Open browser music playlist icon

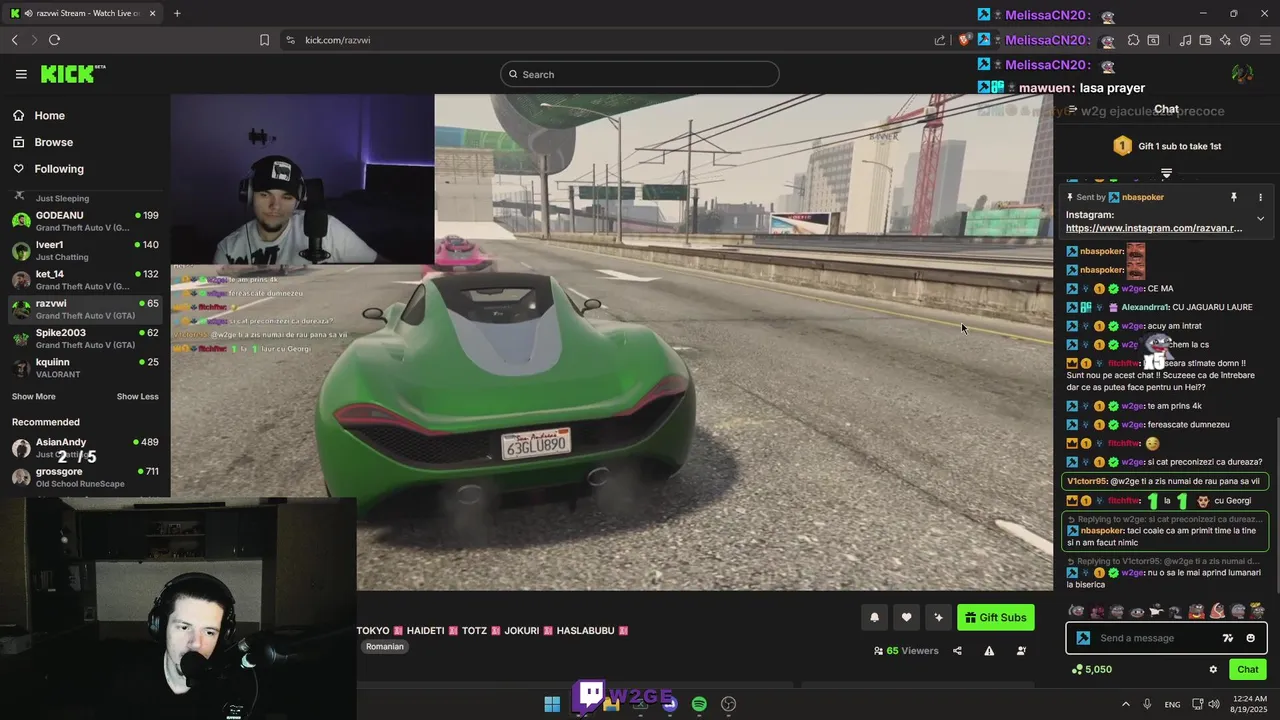pyautogui.click(x=1185, y=40)
